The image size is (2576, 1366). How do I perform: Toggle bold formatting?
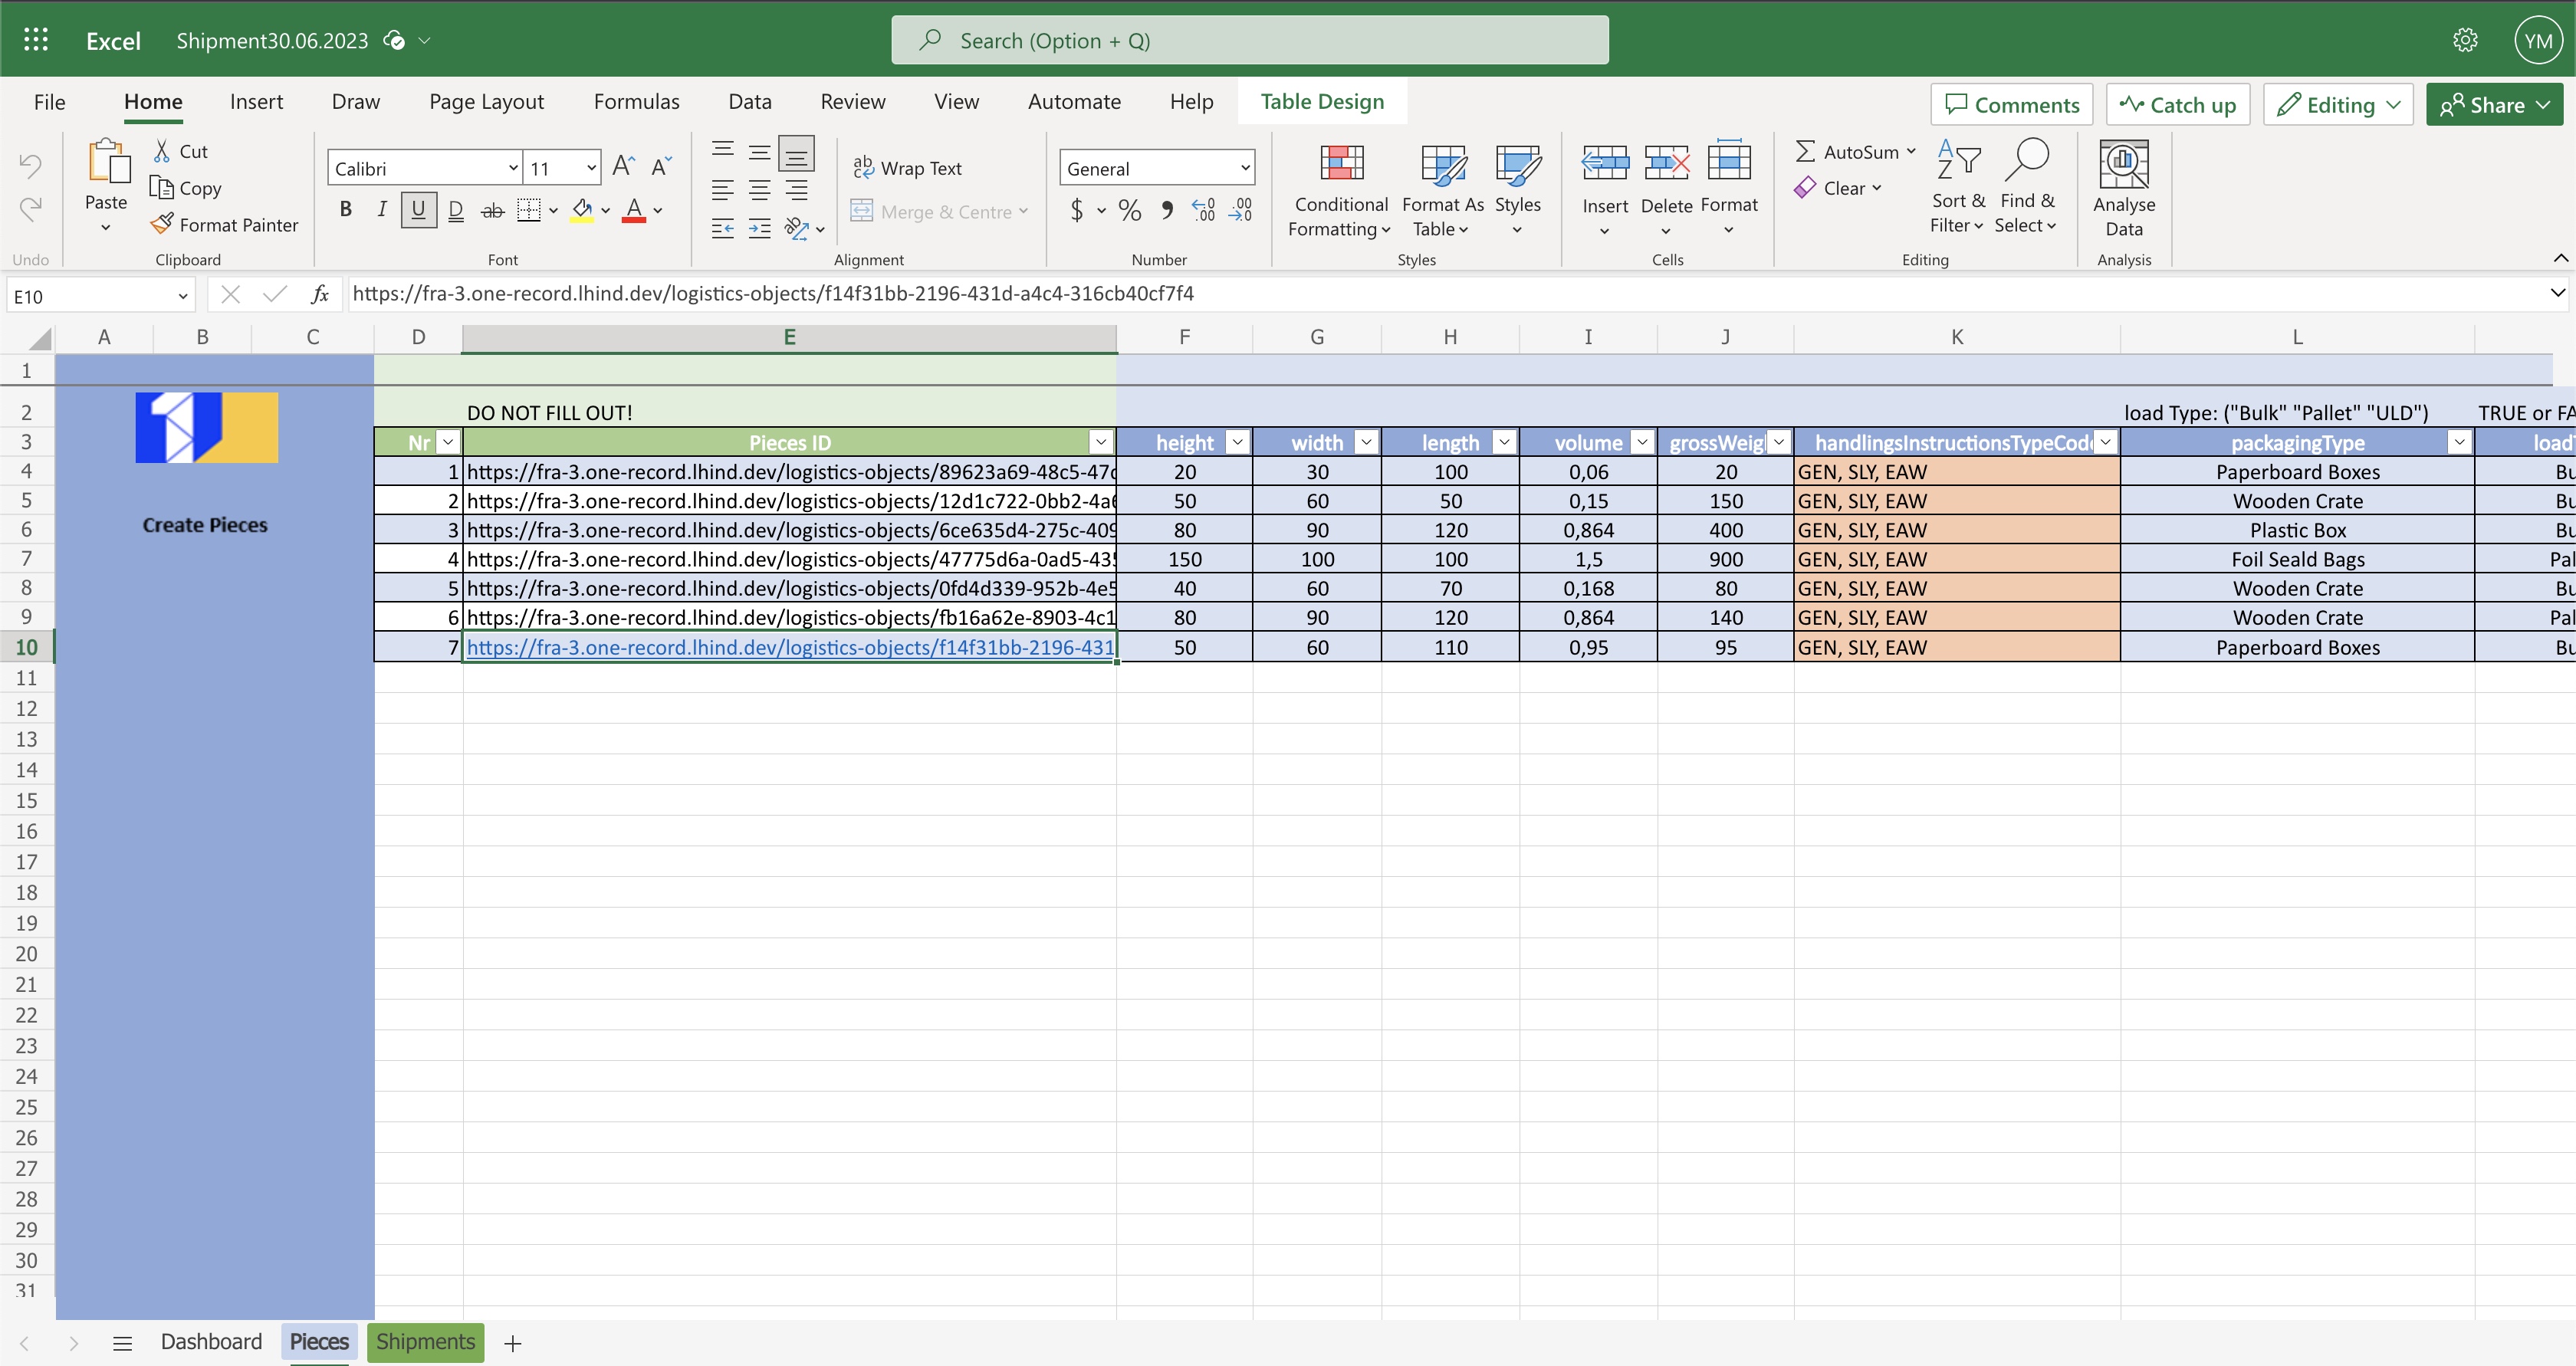(346, 210)
